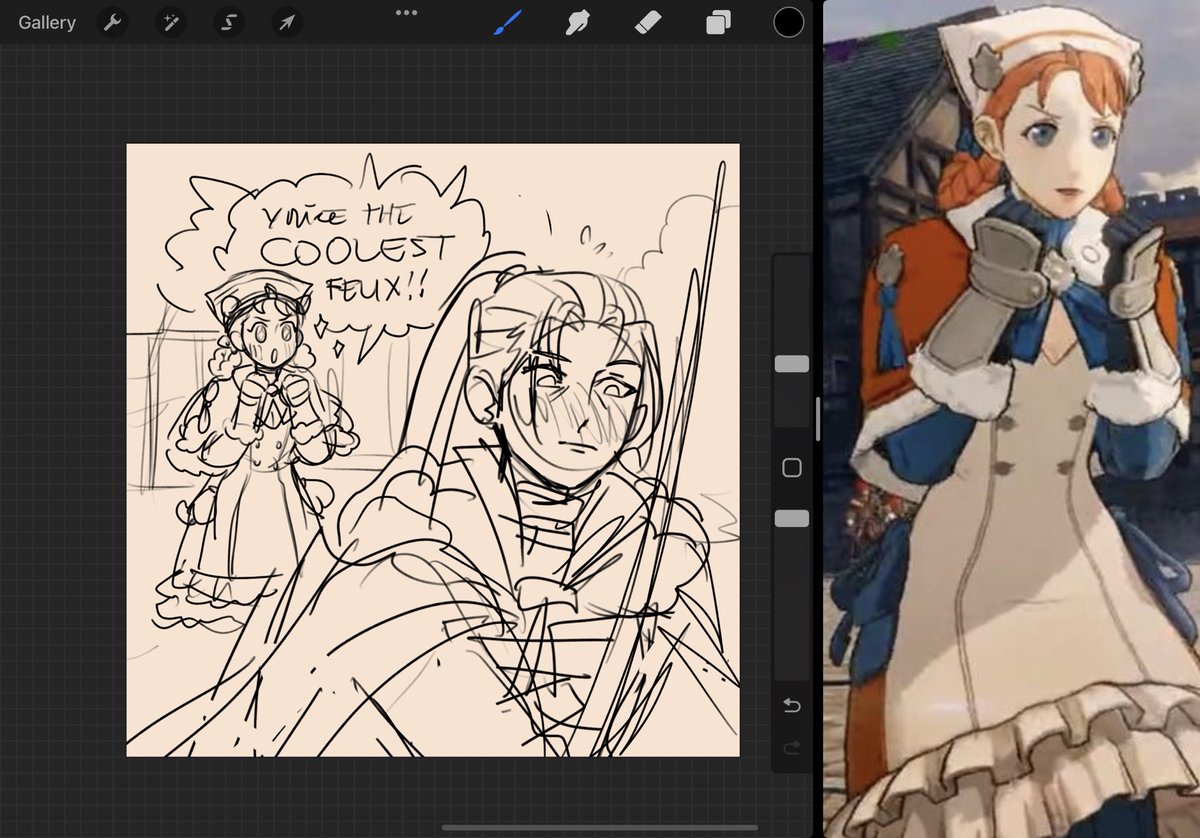
Task: Open the Actions wrench menu
Action: (113, 22)
